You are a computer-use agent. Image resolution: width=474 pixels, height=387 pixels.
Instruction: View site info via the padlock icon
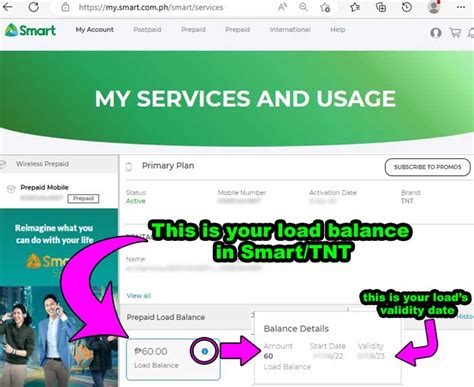pyautogui.click(x=65, y=7)
